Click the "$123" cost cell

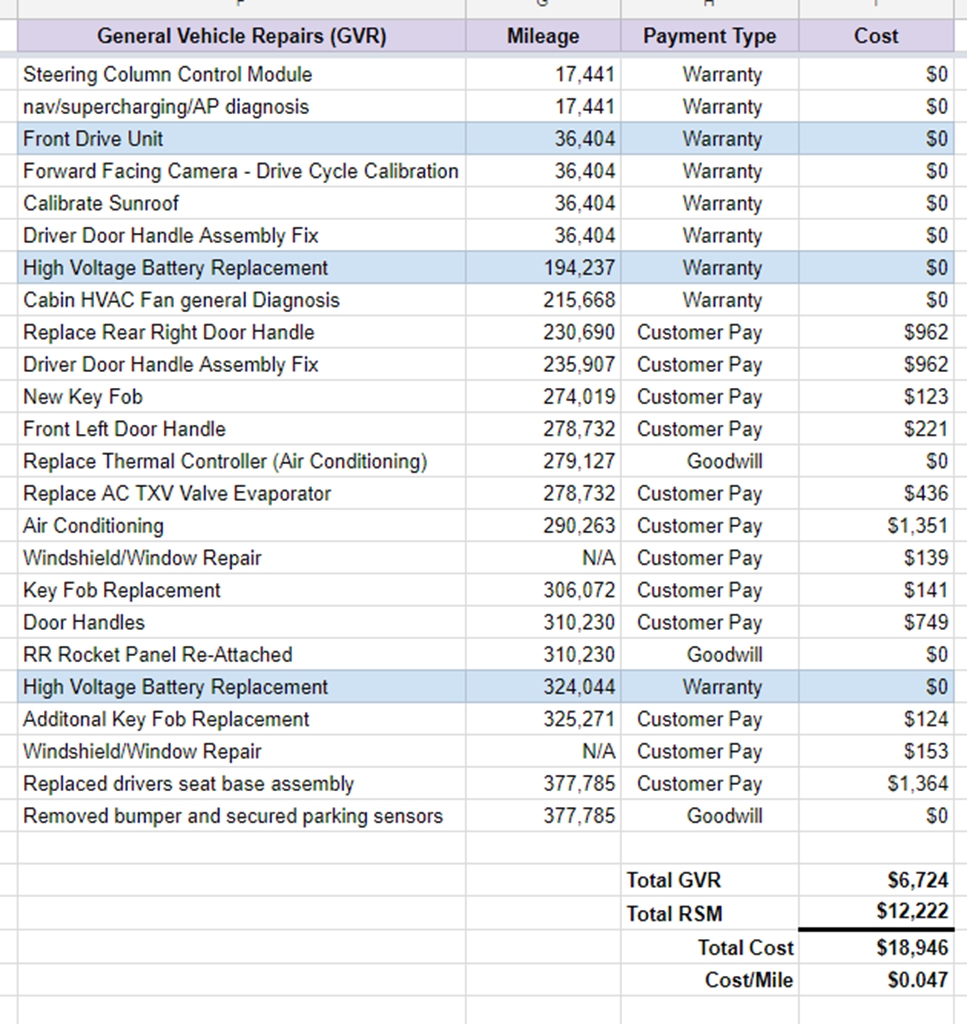click(x=876, y=396)
